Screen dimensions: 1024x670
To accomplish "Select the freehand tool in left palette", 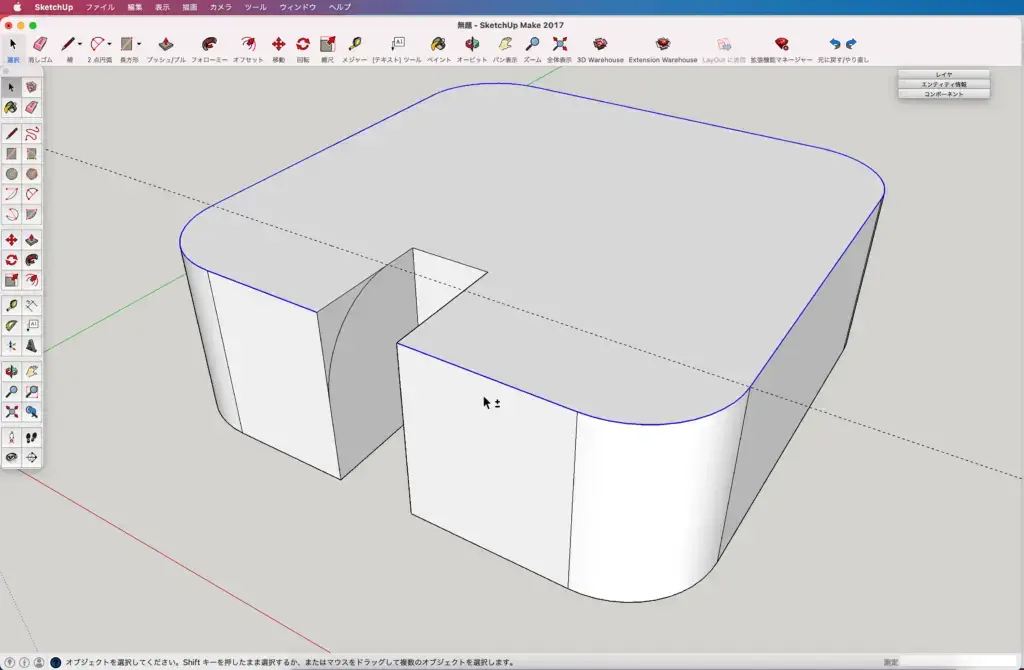I will [x=31, y=134].
